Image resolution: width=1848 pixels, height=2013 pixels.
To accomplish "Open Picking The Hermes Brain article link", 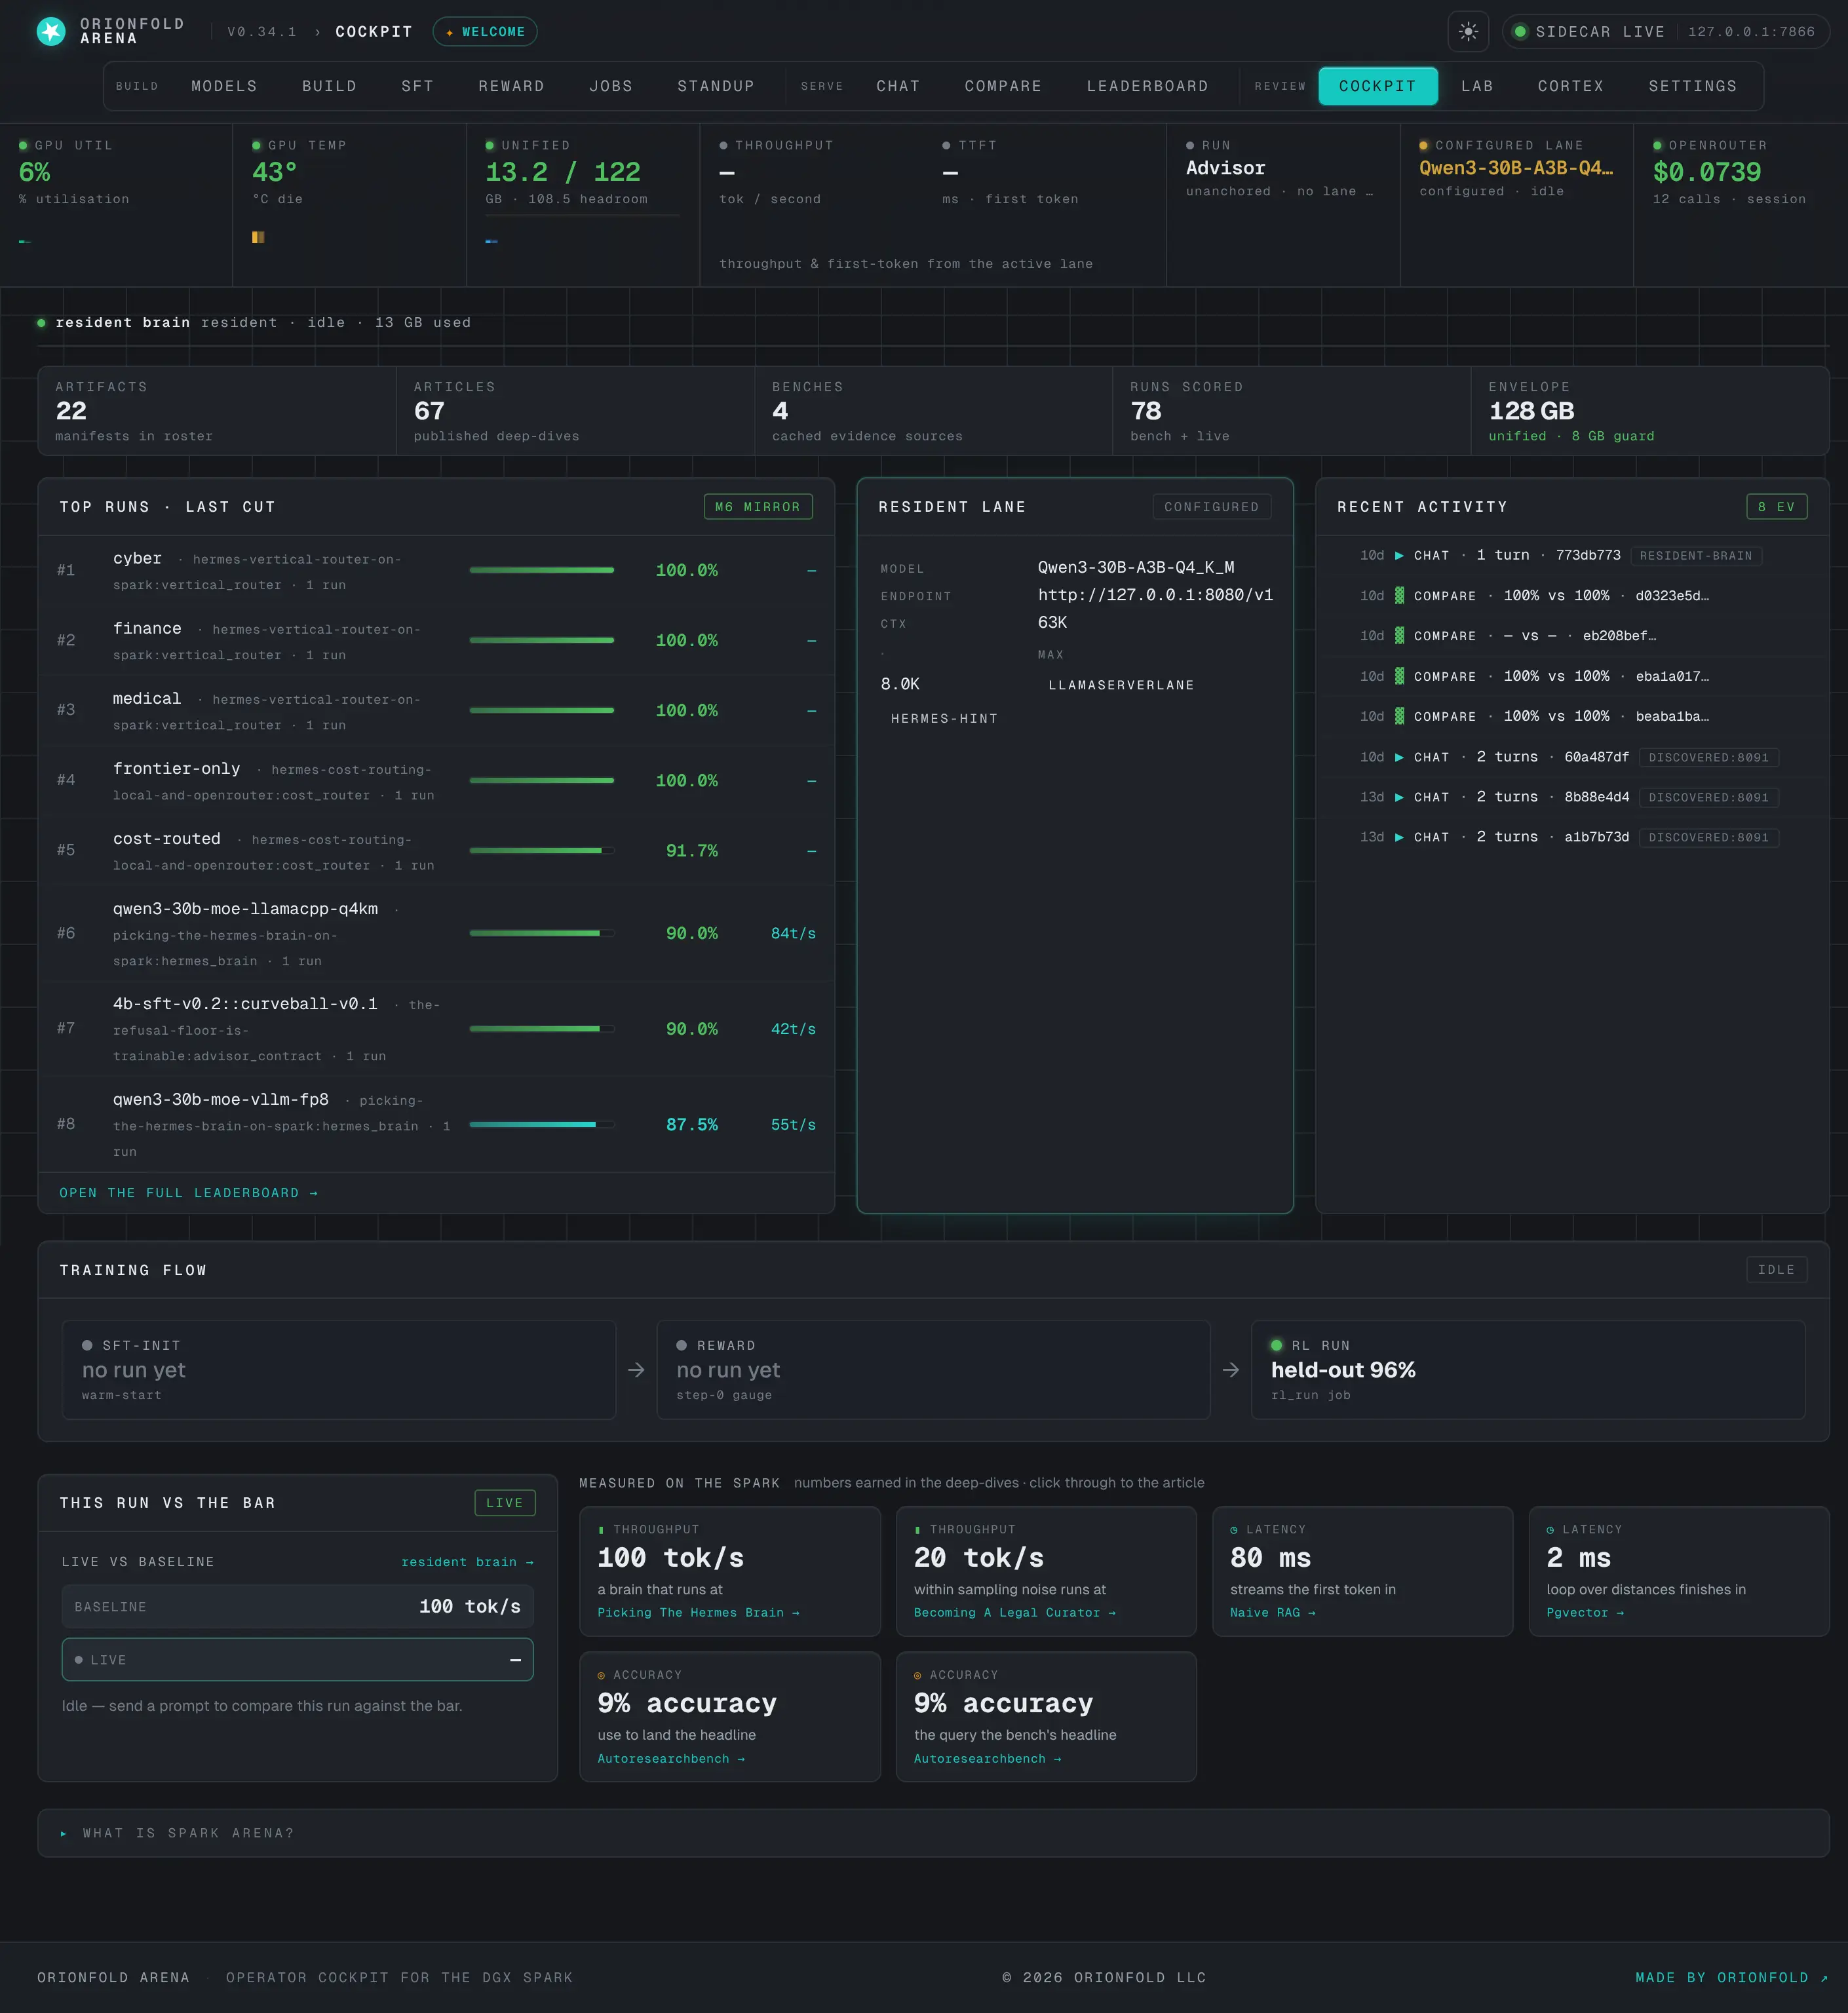I will pyautogui.click(x=698, y=1613).
